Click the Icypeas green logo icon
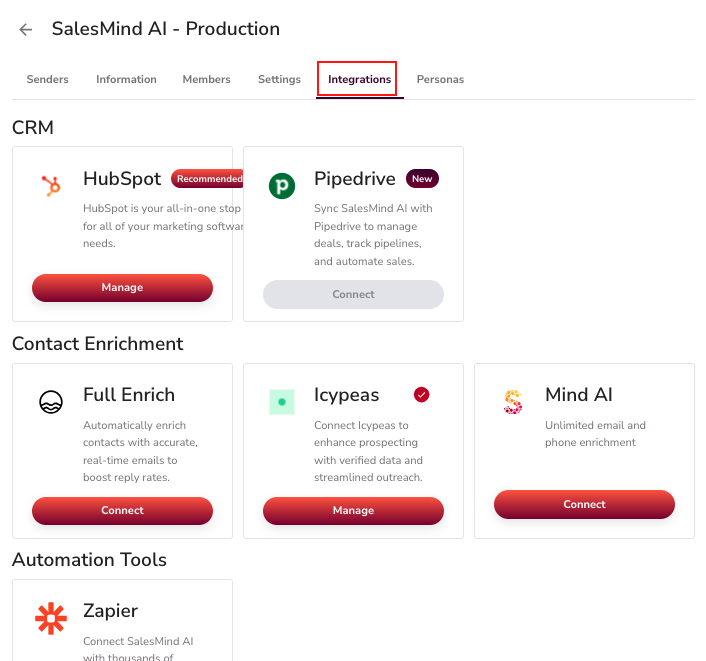The width and height of the screenshot is (706, 661). 282,402
